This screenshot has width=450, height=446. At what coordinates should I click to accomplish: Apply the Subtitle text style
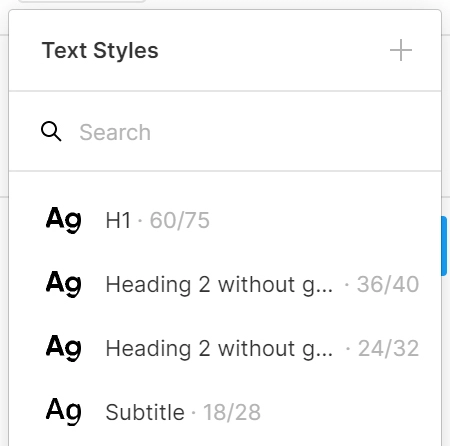pos(225,412)
